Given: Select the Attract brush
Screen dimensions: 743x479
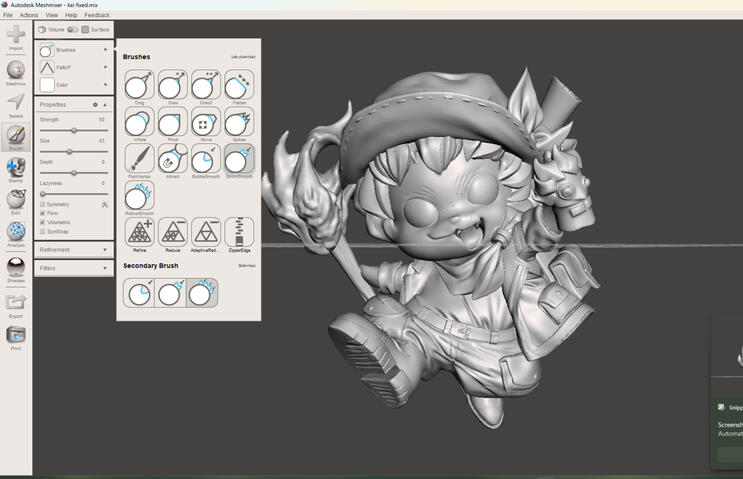Looking at the screenshot, I should point(173,161).
